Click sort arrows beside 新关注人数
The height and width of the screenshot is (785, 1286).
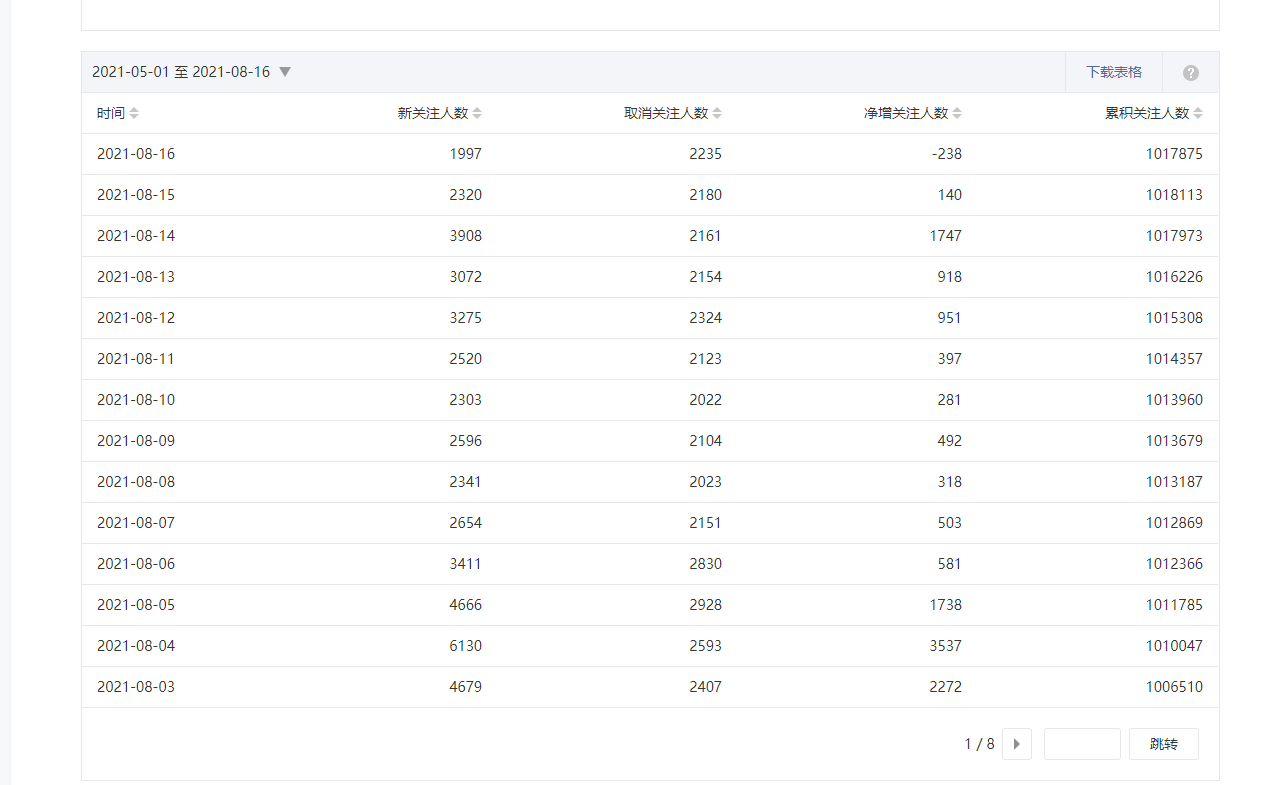pyautogui.click(x=477, y=114)
